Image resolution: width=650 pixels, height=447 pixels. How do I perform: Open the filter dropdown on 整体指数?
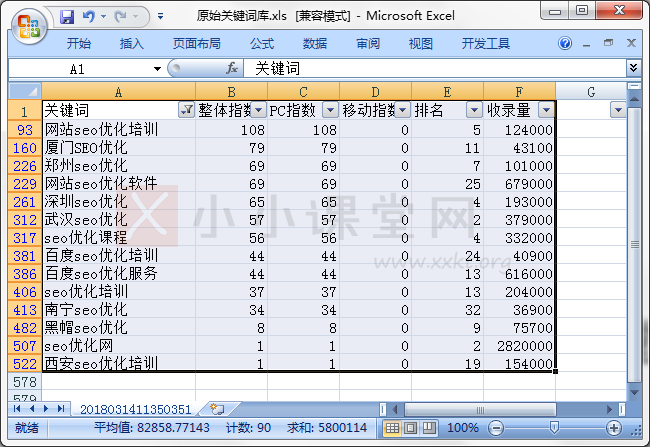(259, 110)
